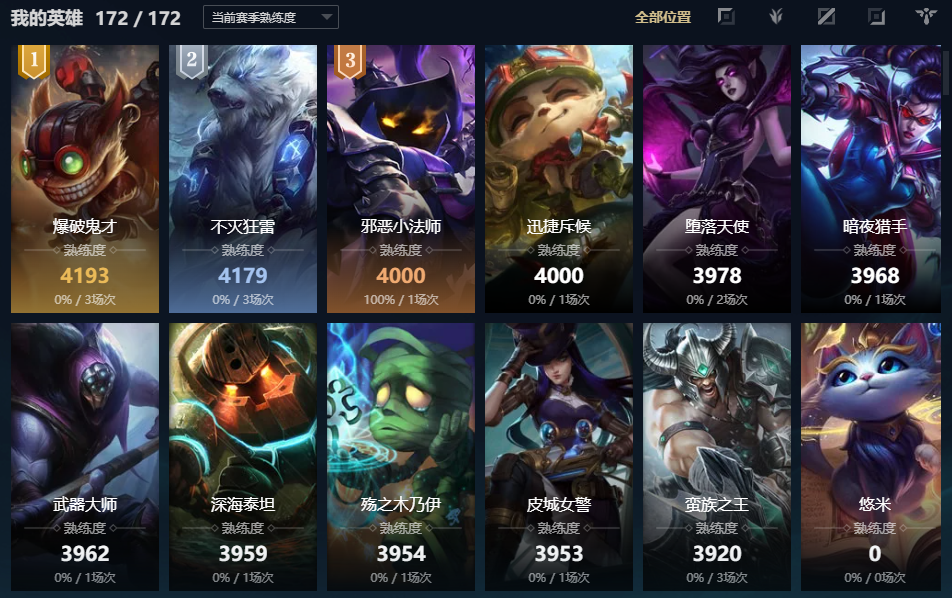The image size is (952, 598).
Task: Select the 深海泰坦 champion card
Action: pyautogui.click(x=243, y=457)
